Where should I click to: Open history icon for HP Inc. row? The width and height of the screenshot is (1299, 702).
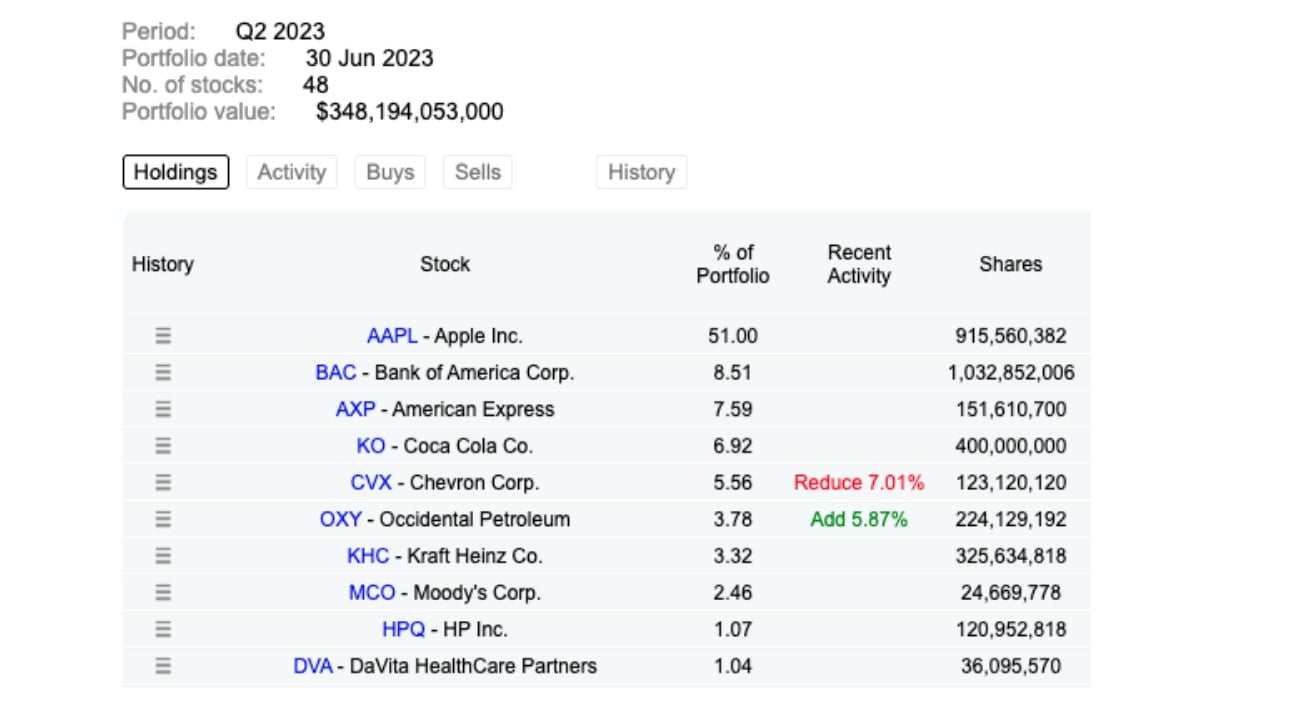pos(163,630)
